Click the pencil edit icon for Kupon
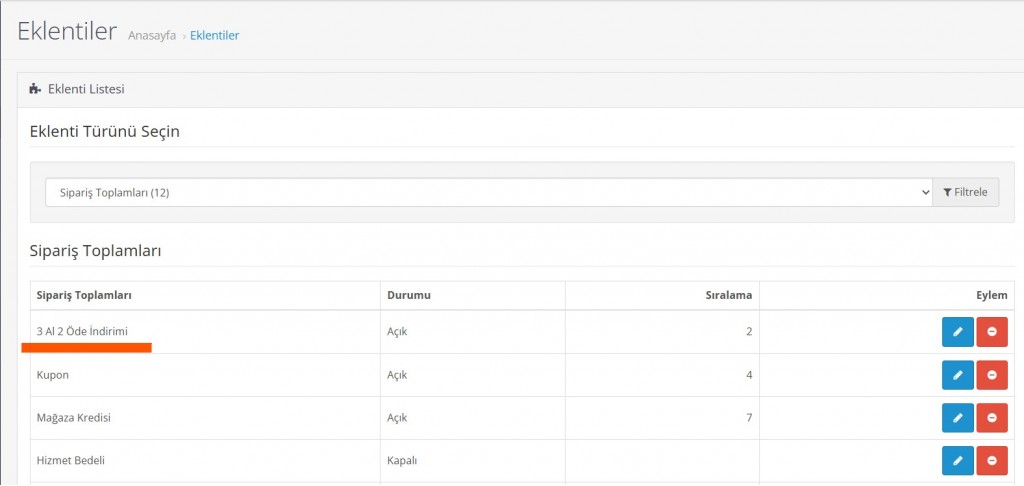 point(957,375)
